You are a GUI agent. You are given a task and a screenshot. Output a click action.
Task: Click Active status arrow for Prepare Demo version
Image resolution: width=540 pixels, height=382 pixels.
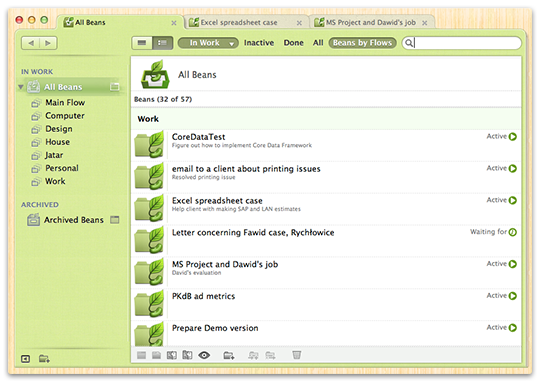click(512, 327)
